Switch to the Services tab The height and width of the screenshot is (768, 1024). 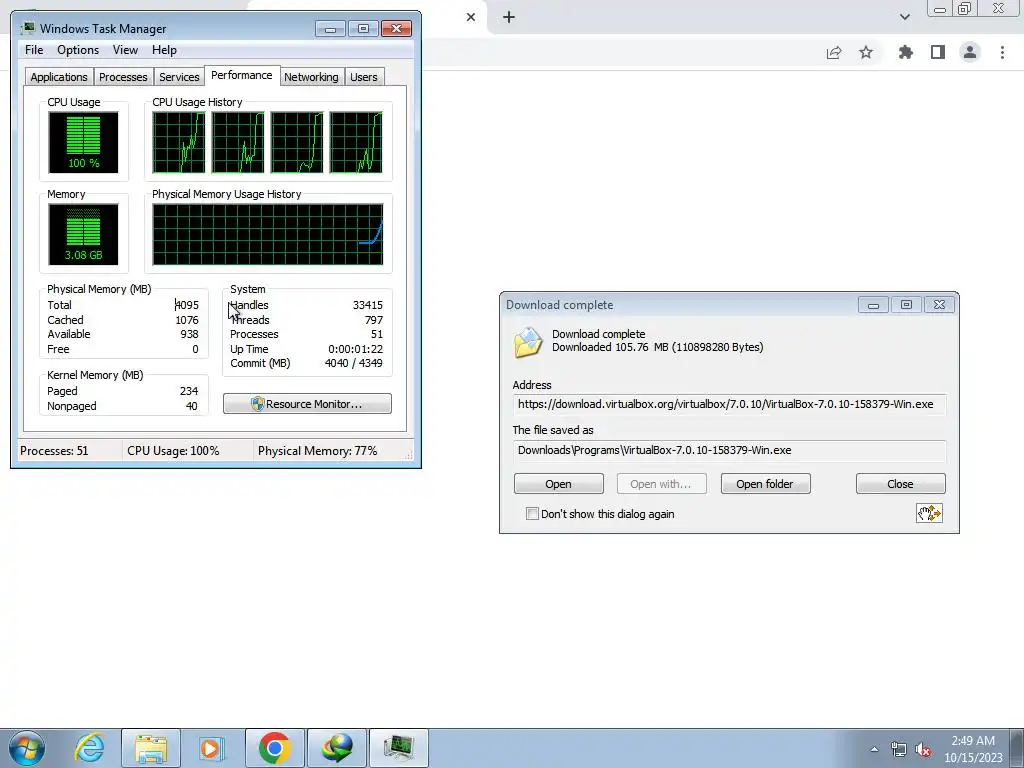coord(179,77)
